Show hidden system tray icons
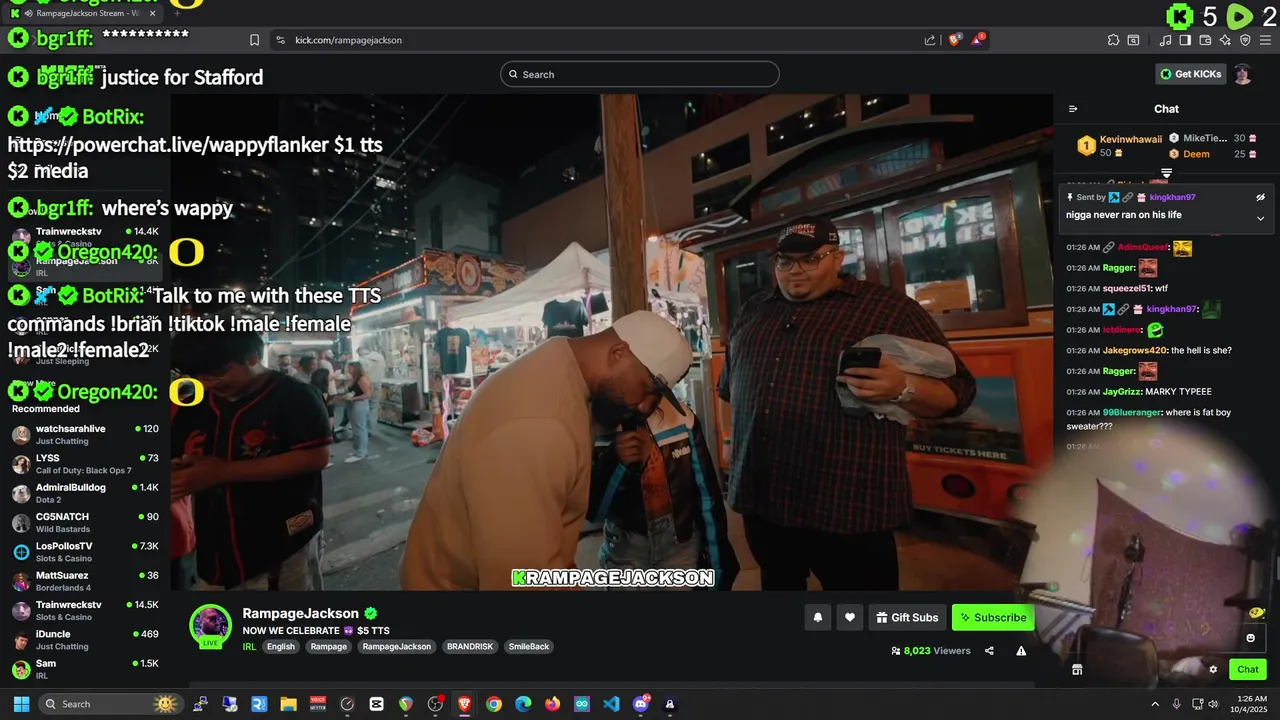 pos(1155,704)
